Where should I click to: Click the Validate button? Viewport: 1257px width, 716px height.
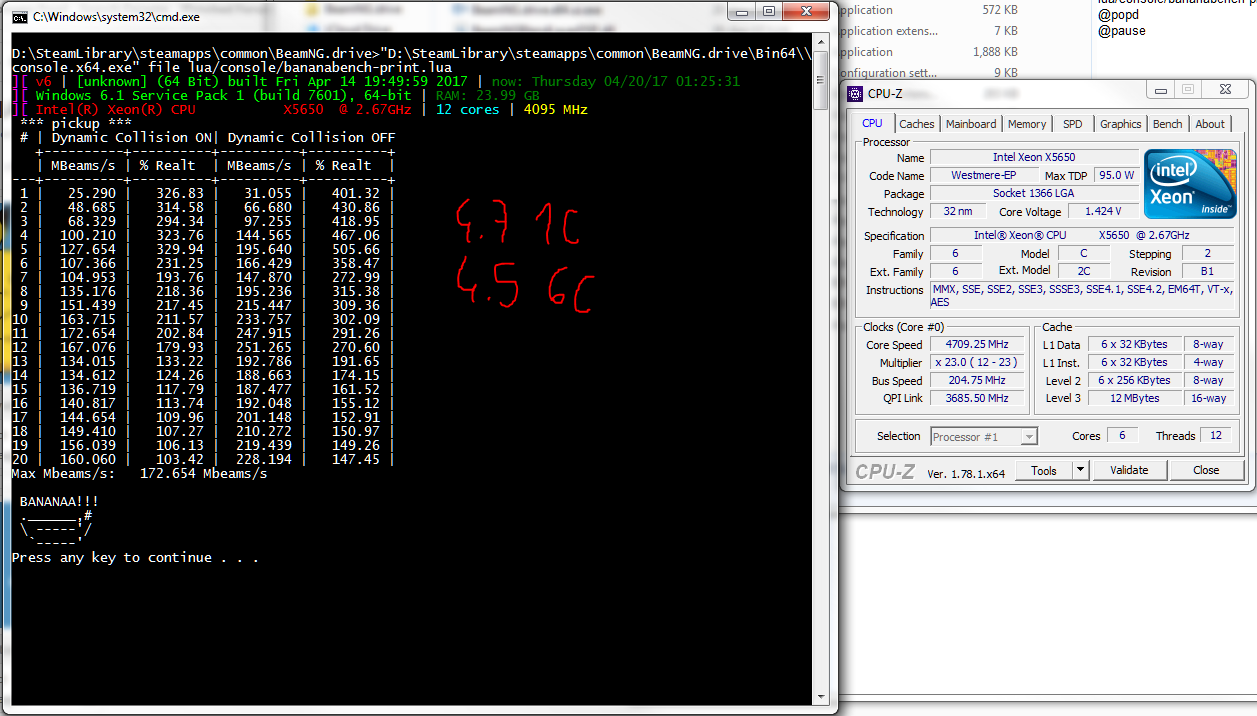(1129, 470)
